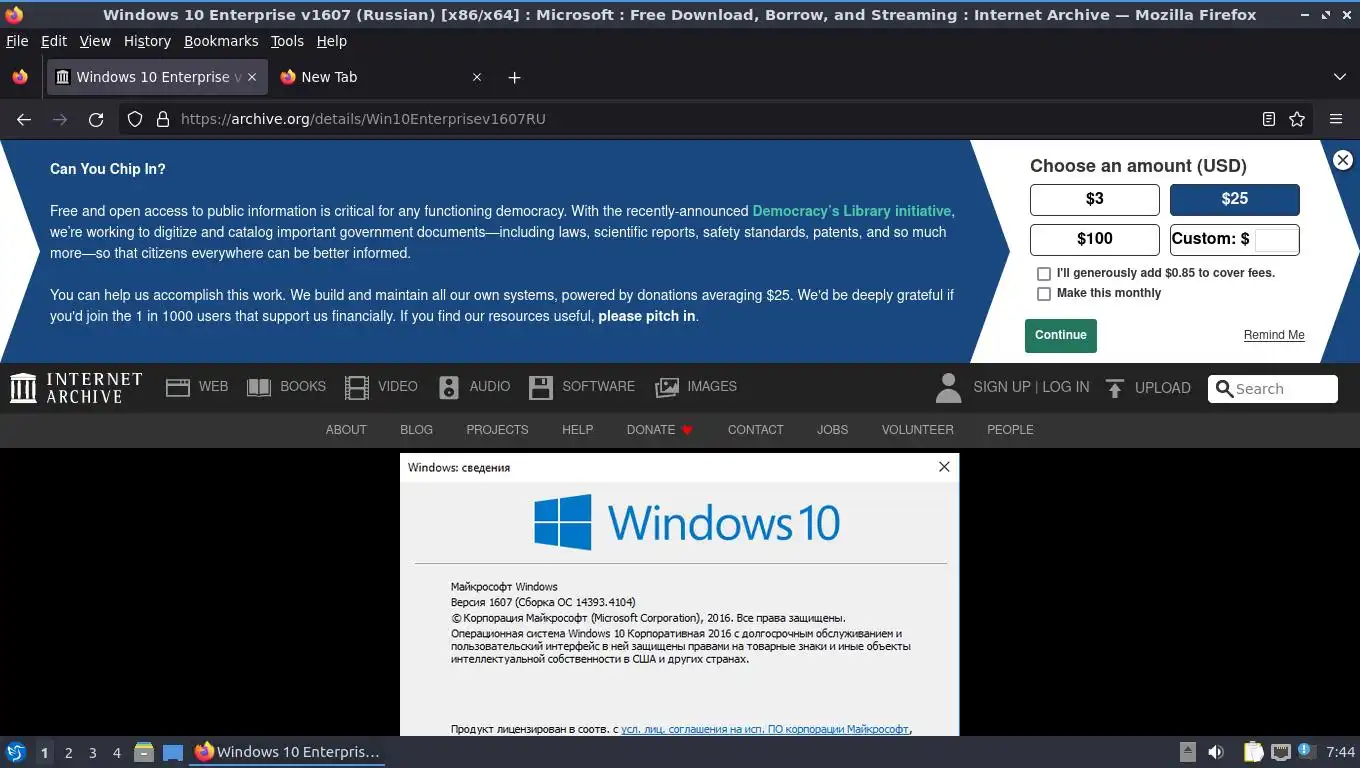Click the DONATE link with heart
Screen dimensions: 1360x768
click(x=660, y=430)
